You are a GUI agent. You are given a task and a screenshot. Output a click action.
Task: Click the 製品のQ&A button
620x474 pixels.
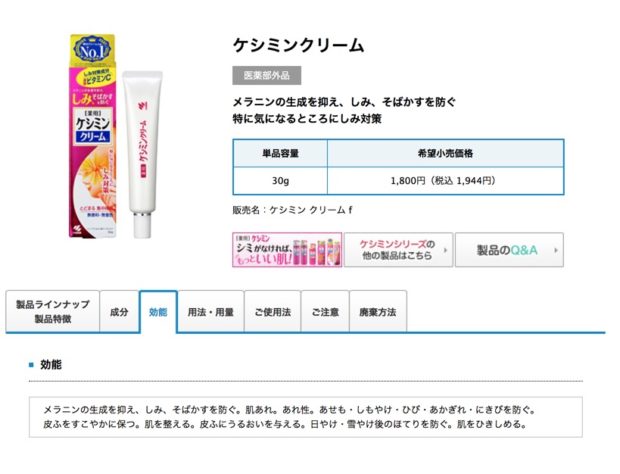(509, 250)
